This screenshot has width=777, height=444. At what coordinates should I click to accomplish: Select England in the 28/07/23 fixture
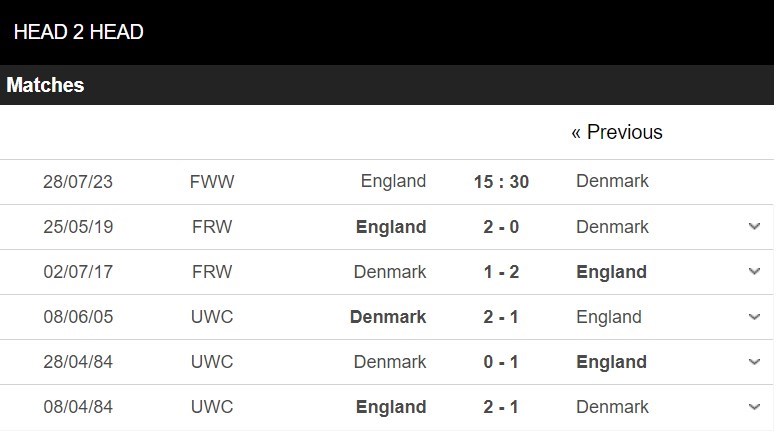point(393,181)
